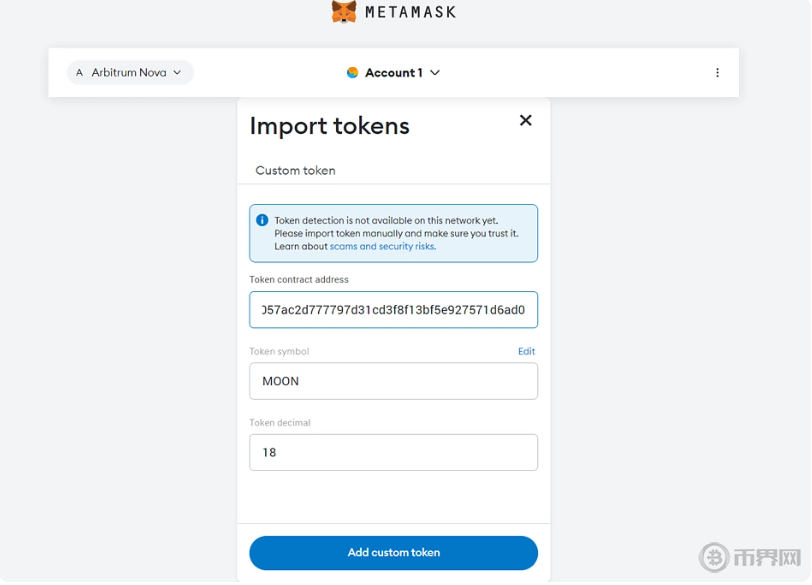Click the blue info icon in notice
The height and width of the screenshot is (585, 812).
point(262,220)
